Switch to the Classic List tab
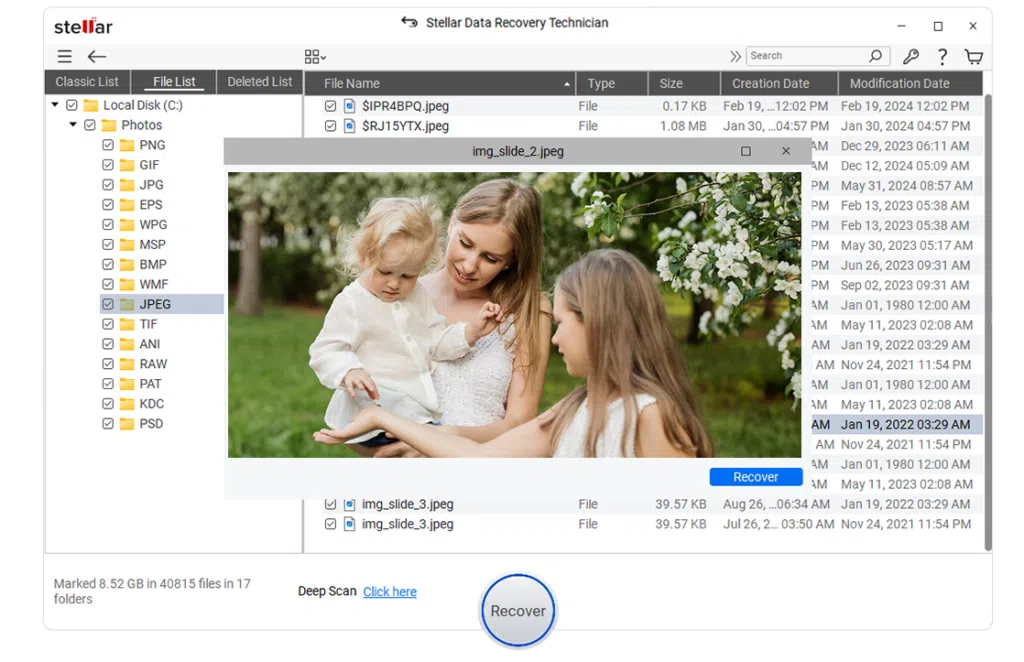This screenshot has width=1024, height=662. pyautogui.click(x=86, y=81)
